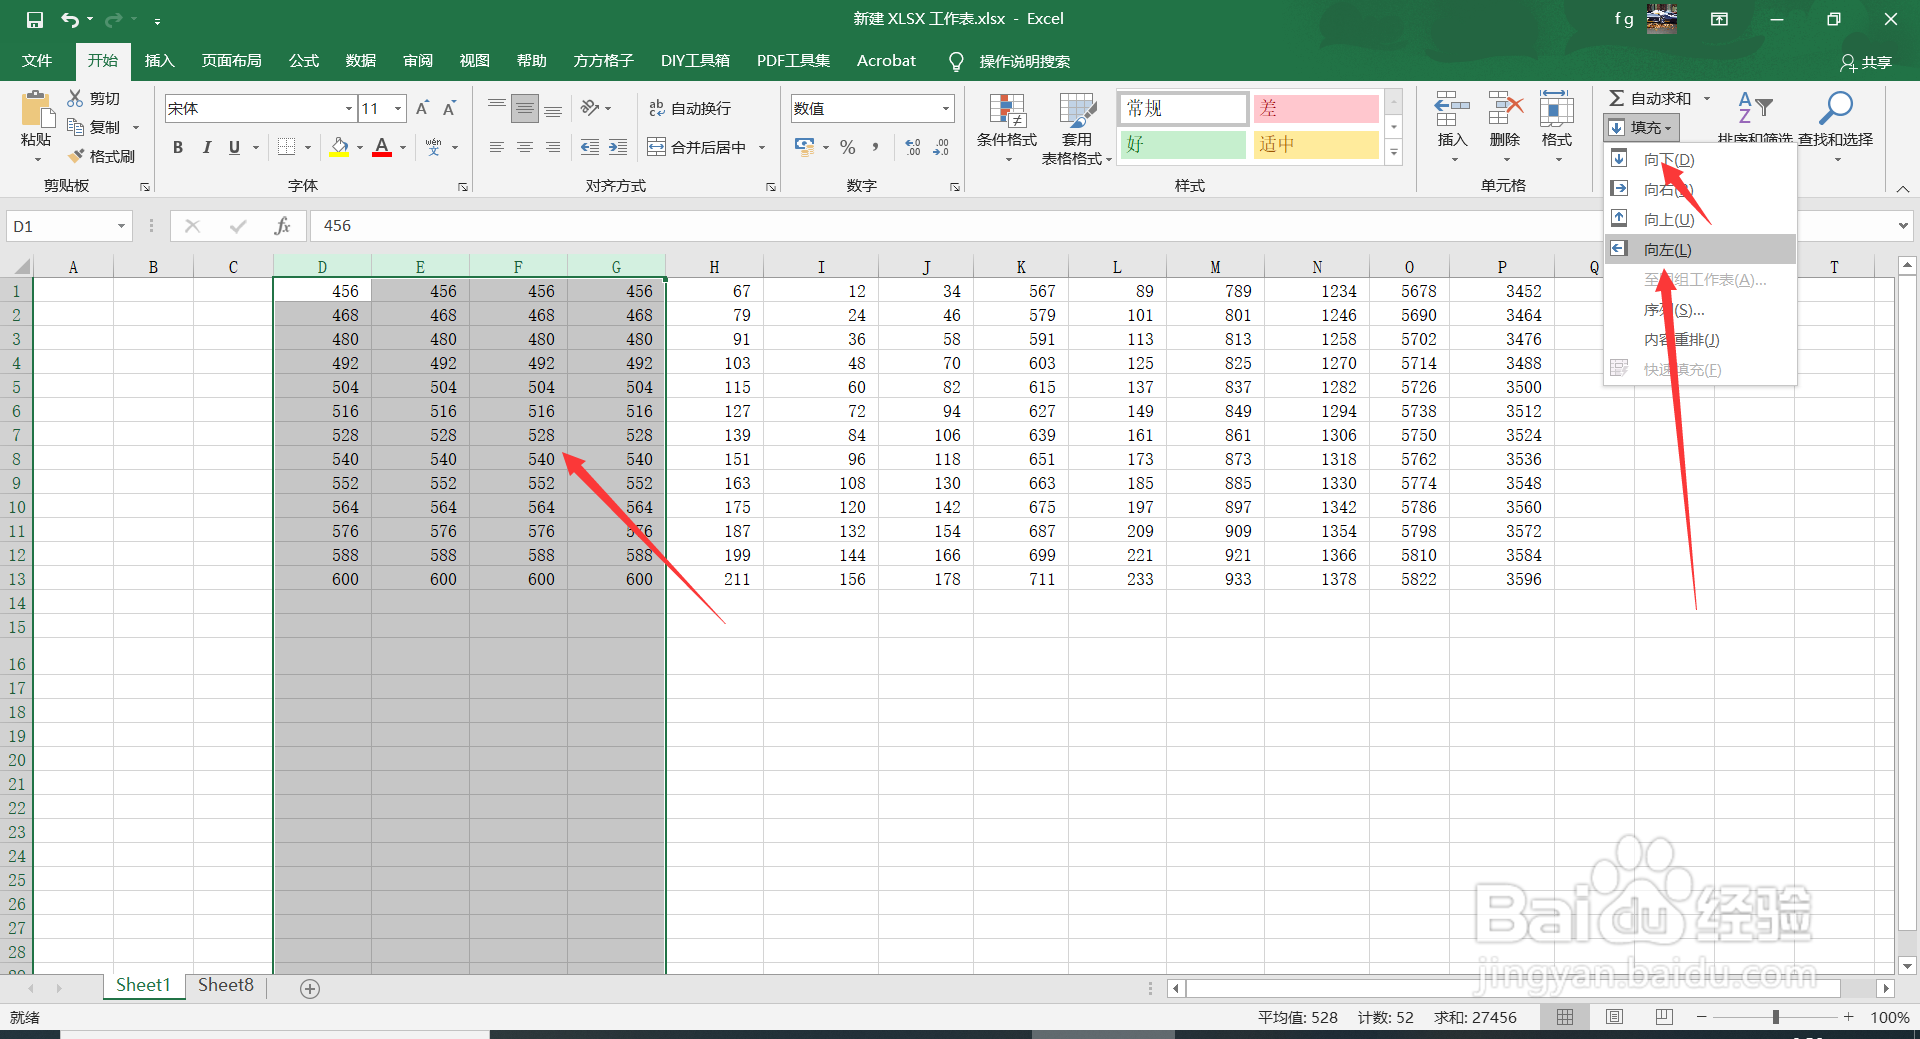Toggle italic formatting

pos(207,147)
